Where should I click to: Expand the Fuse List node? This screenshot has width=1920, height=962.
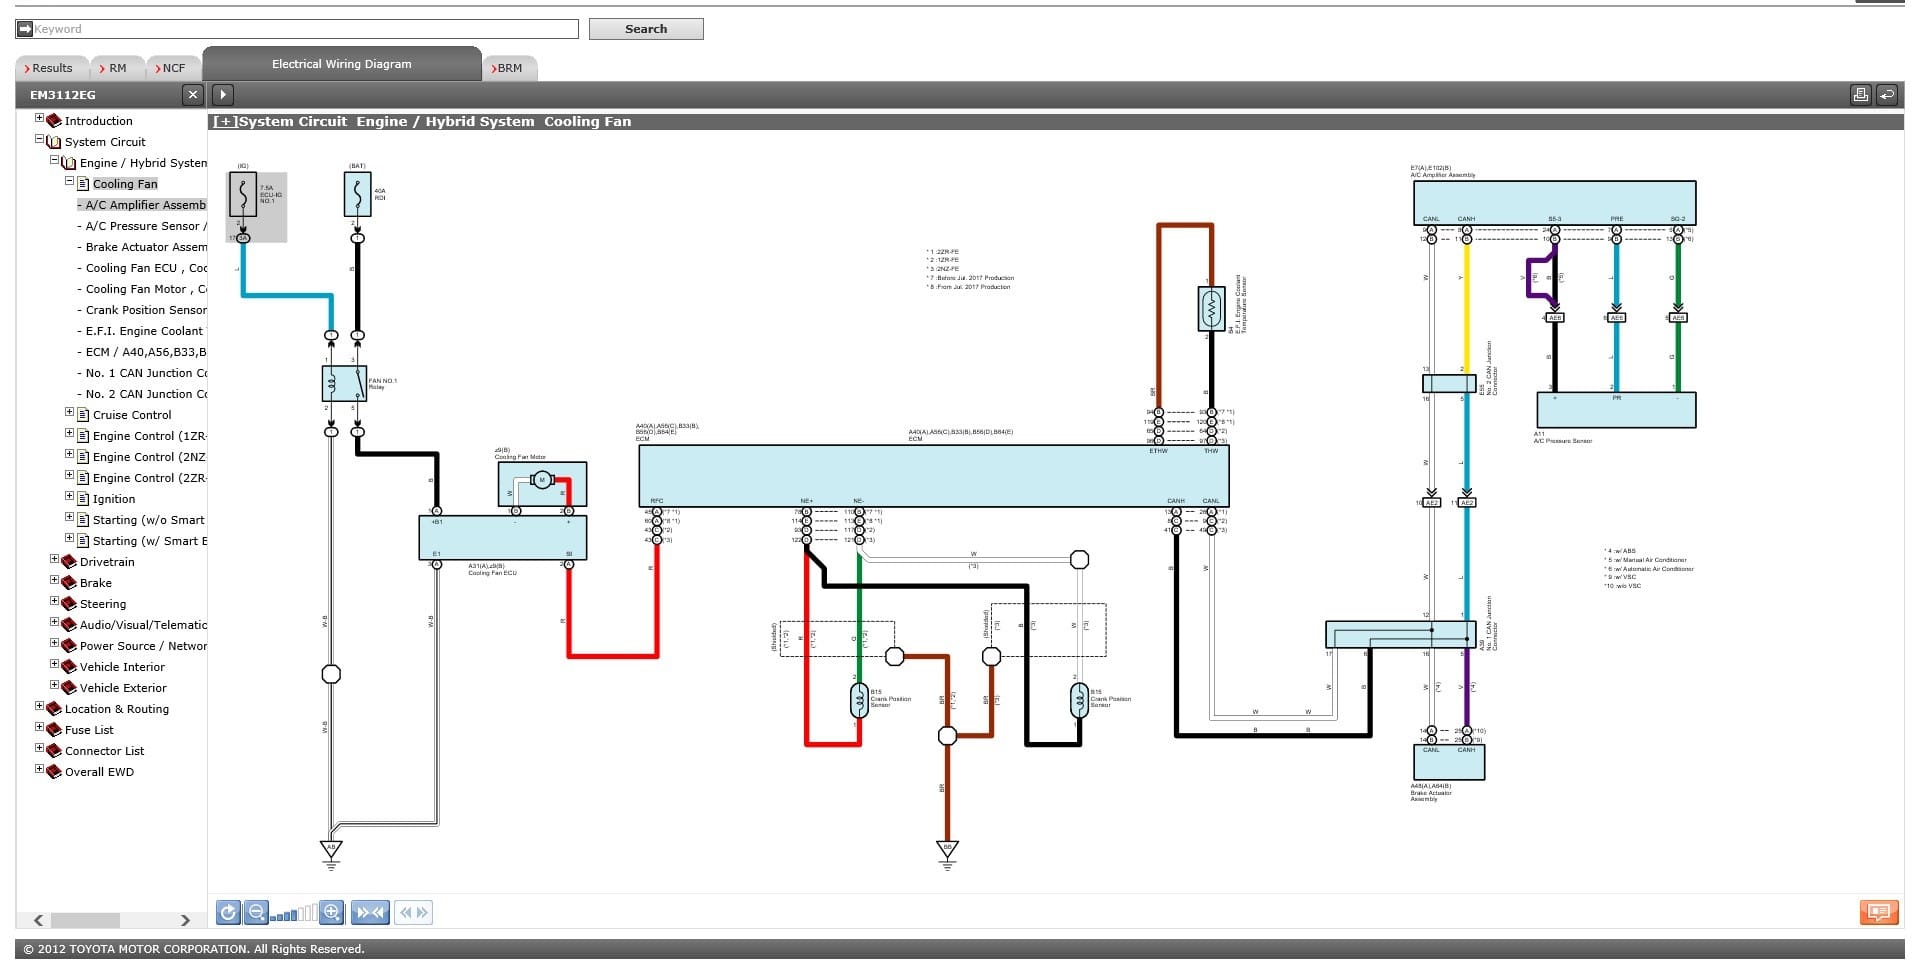click(40, 728)
